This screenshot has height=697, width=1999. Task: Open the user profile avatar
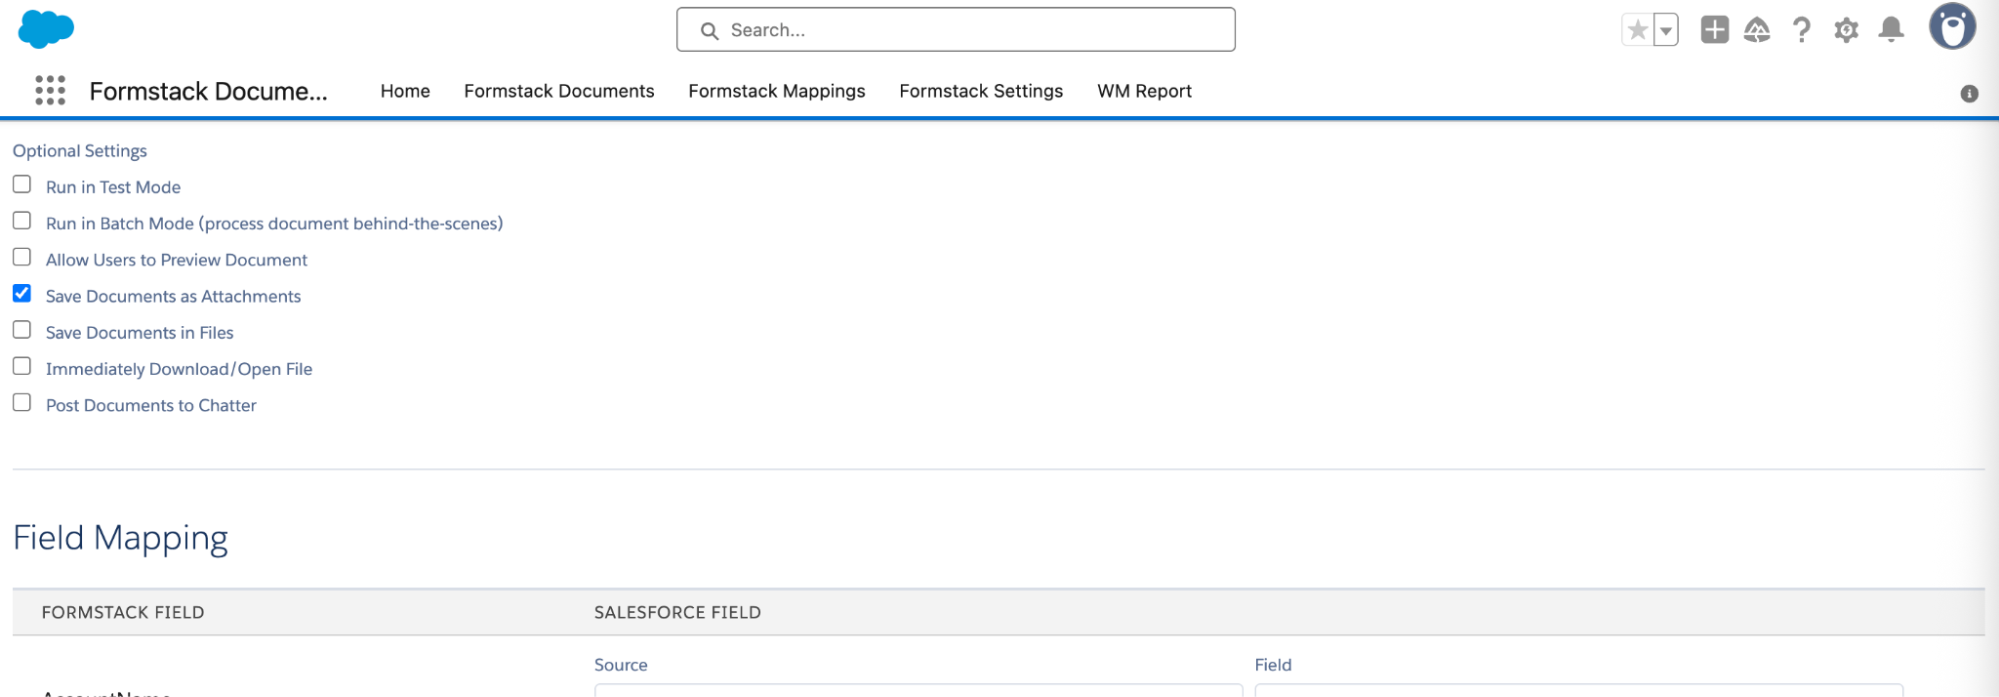[1951, 27]
